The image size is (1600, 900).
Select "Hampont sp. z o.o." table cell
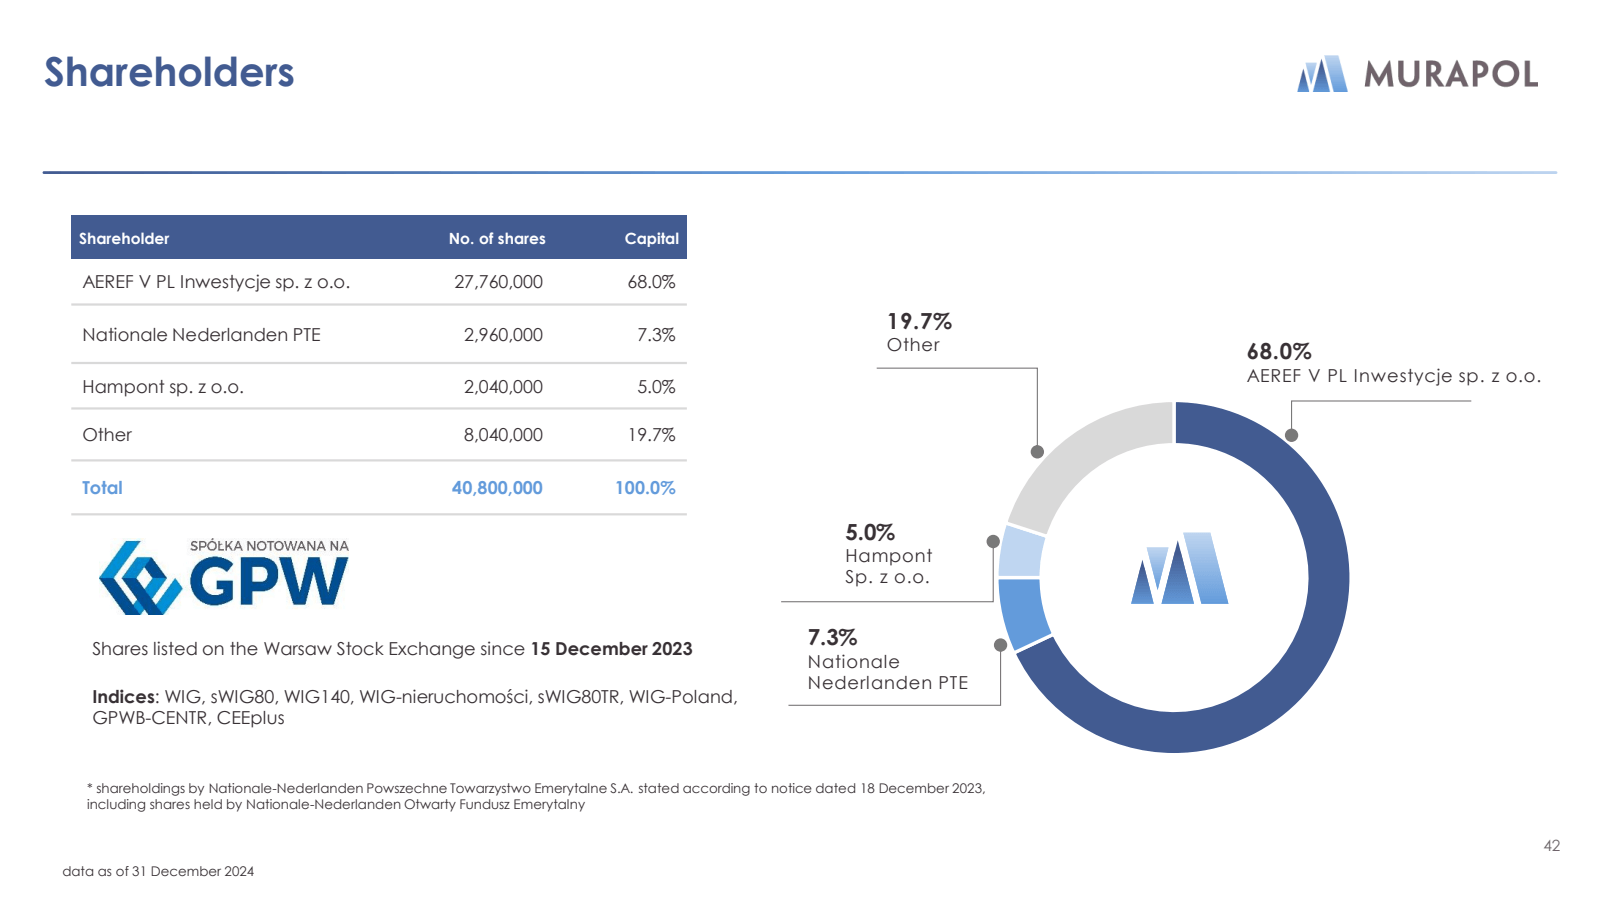[x=163, y=387]
